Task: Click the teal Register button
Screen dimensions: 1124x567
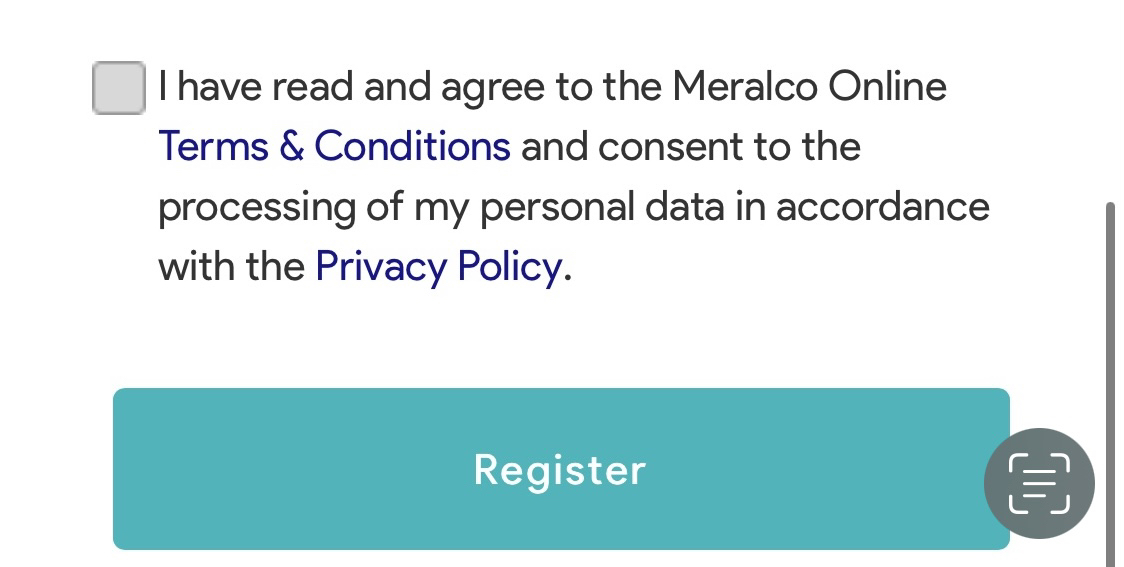Action: point(561,469)
